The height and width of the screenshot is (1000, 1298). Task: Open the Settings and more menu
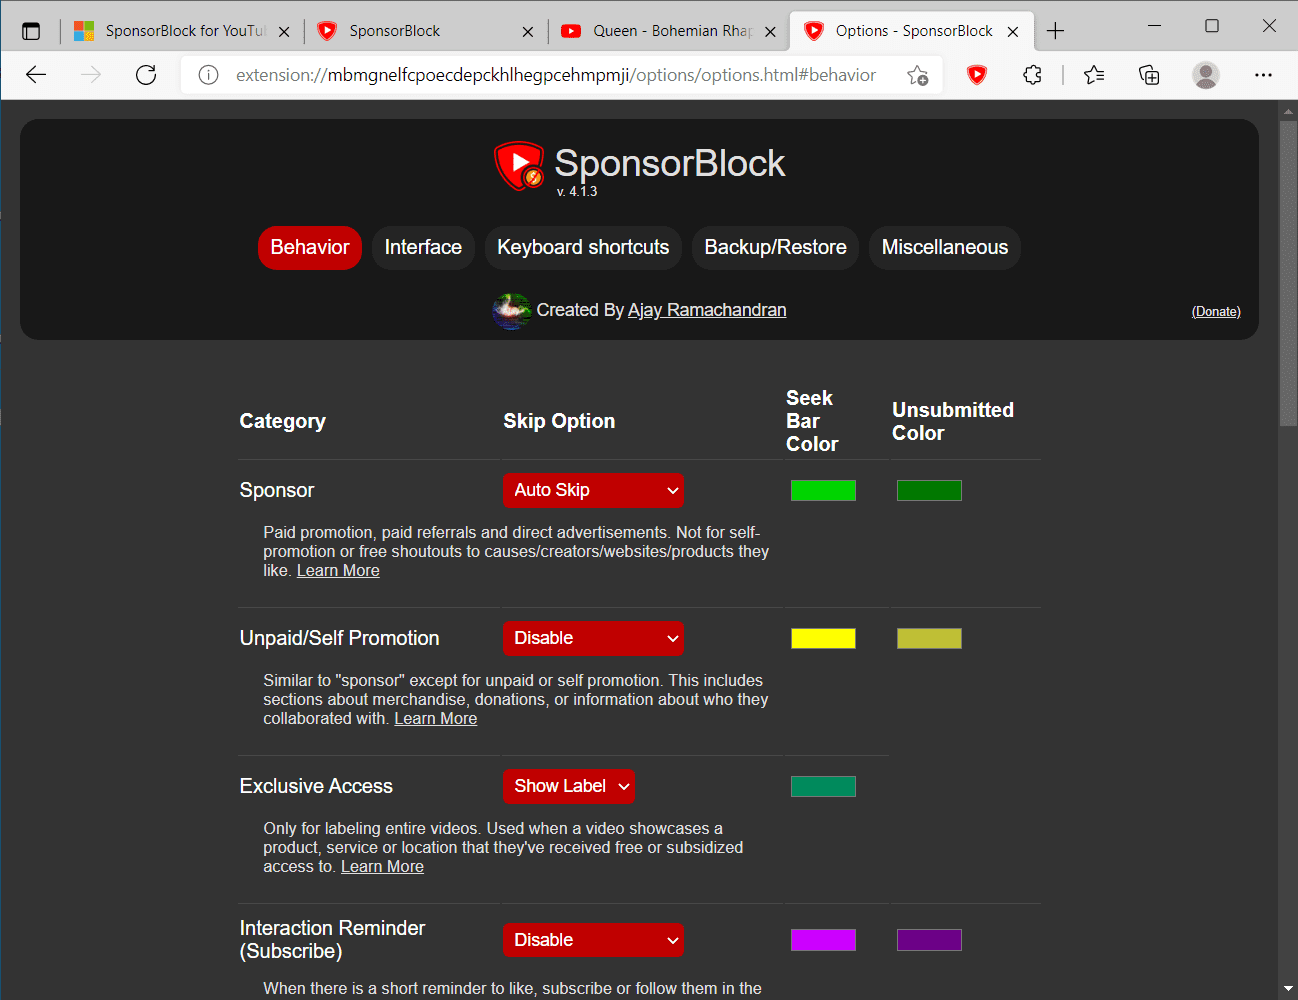(1263, 75)
